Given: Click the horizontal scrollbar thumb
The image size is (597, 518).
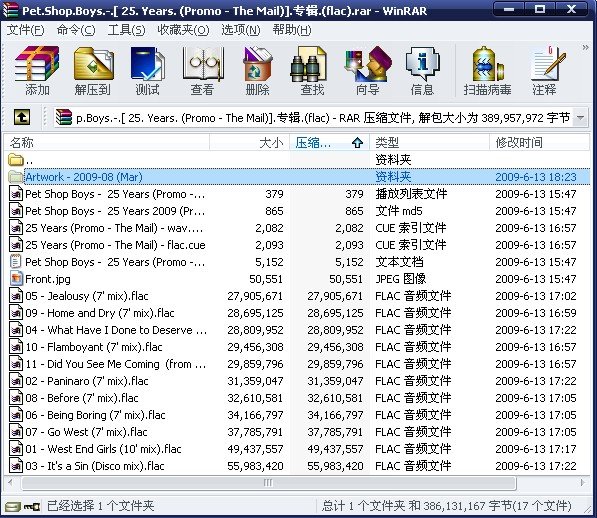Looking at the screenshot, I should (268, 483).
